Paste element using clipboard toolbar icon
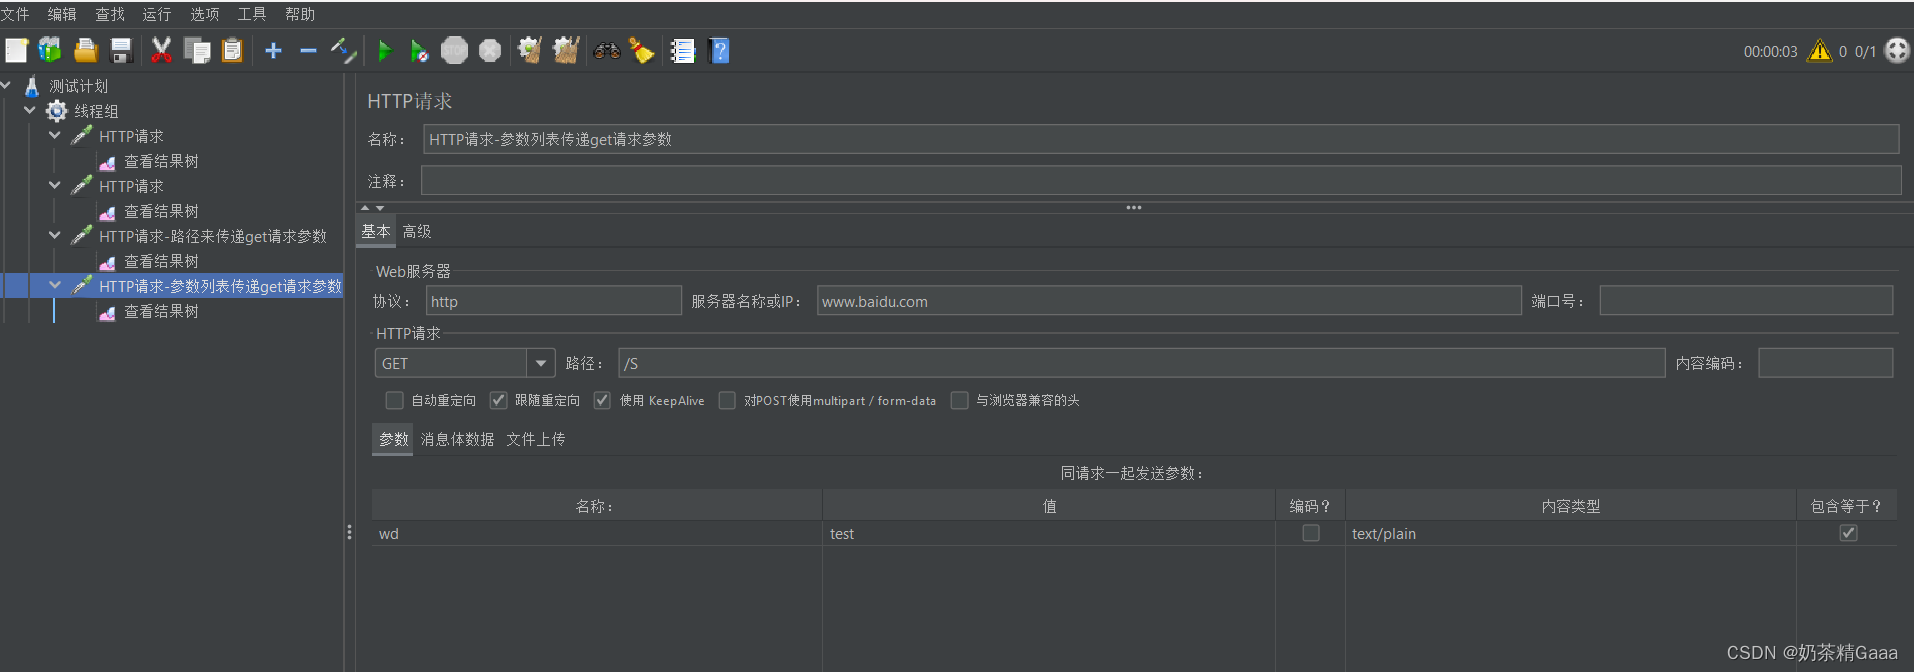Viewport: 1914px width, 672px height. coord(232,50)
